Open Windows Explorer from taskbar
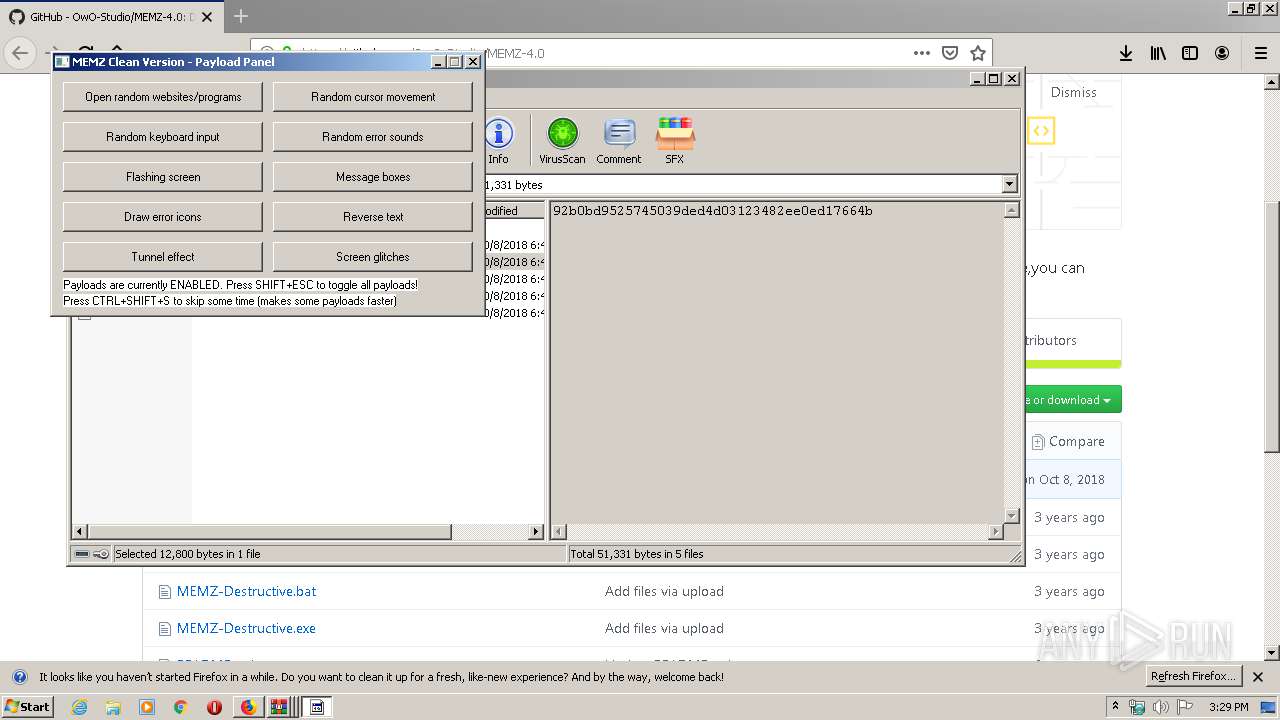 (x=113, y=707)
